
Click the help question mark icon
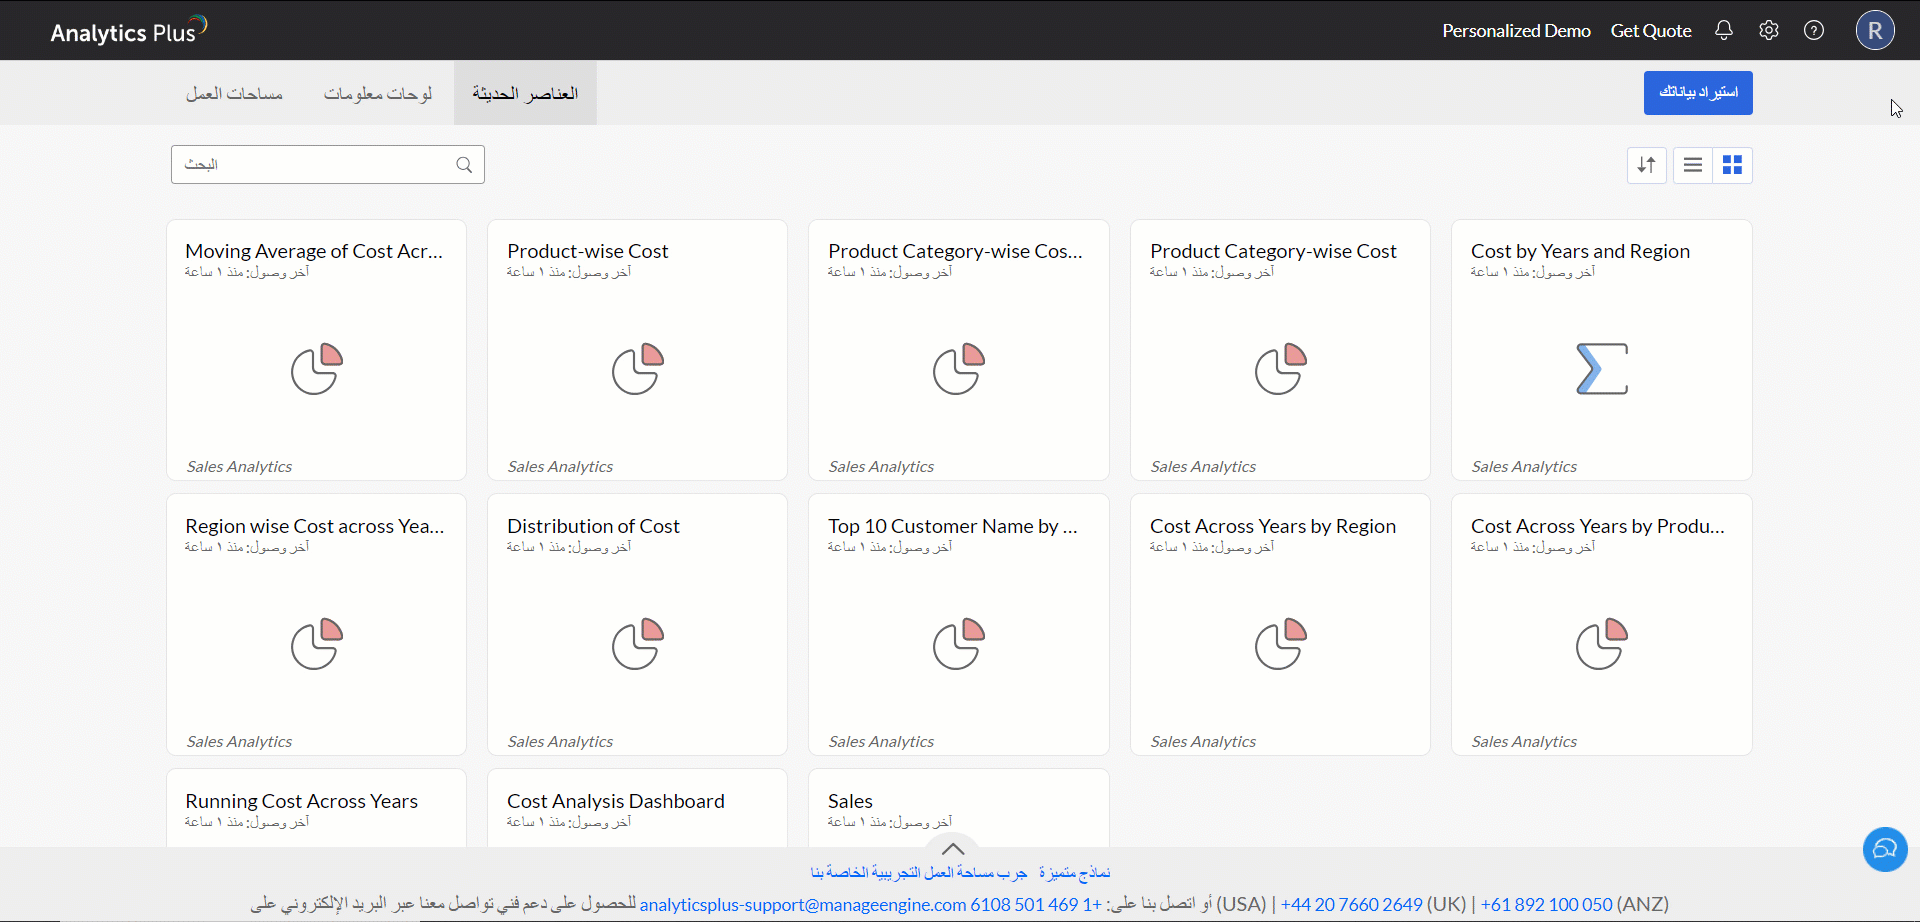click(1813, 30)
